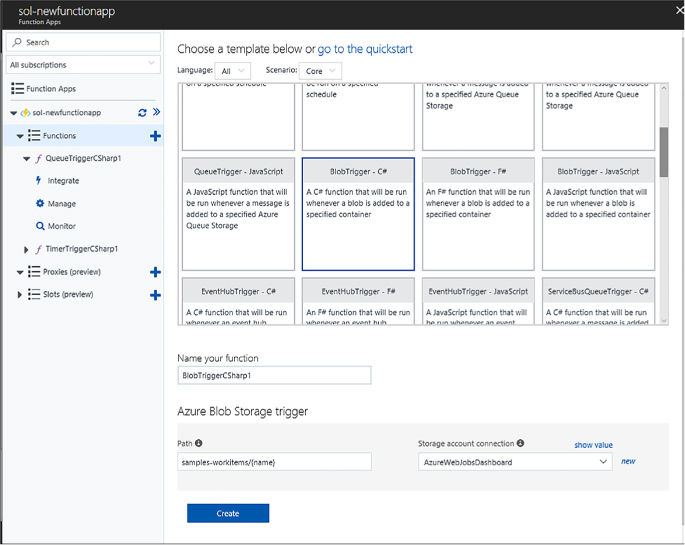Open the QueueTriggerCSharp1 function

coord(83,158)
